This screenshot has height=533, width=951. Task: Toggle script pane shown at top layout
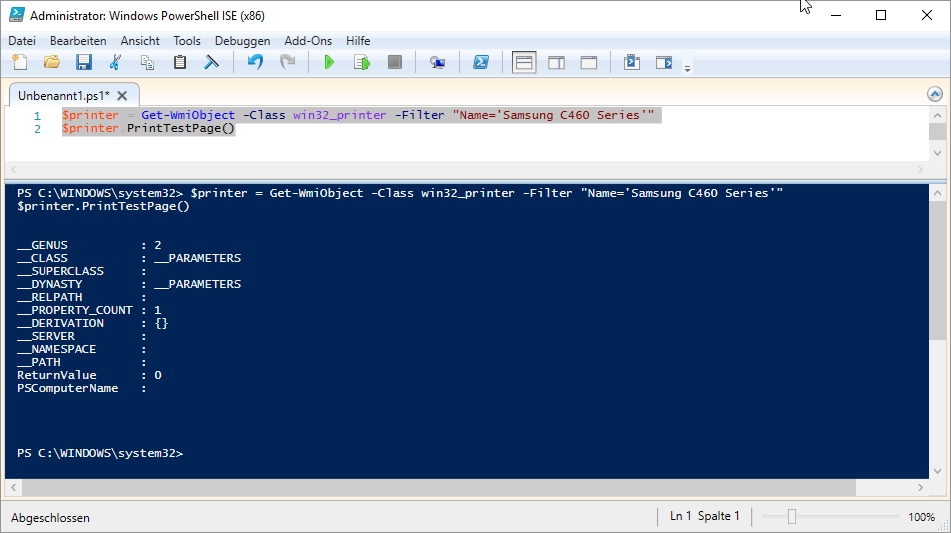524,62
